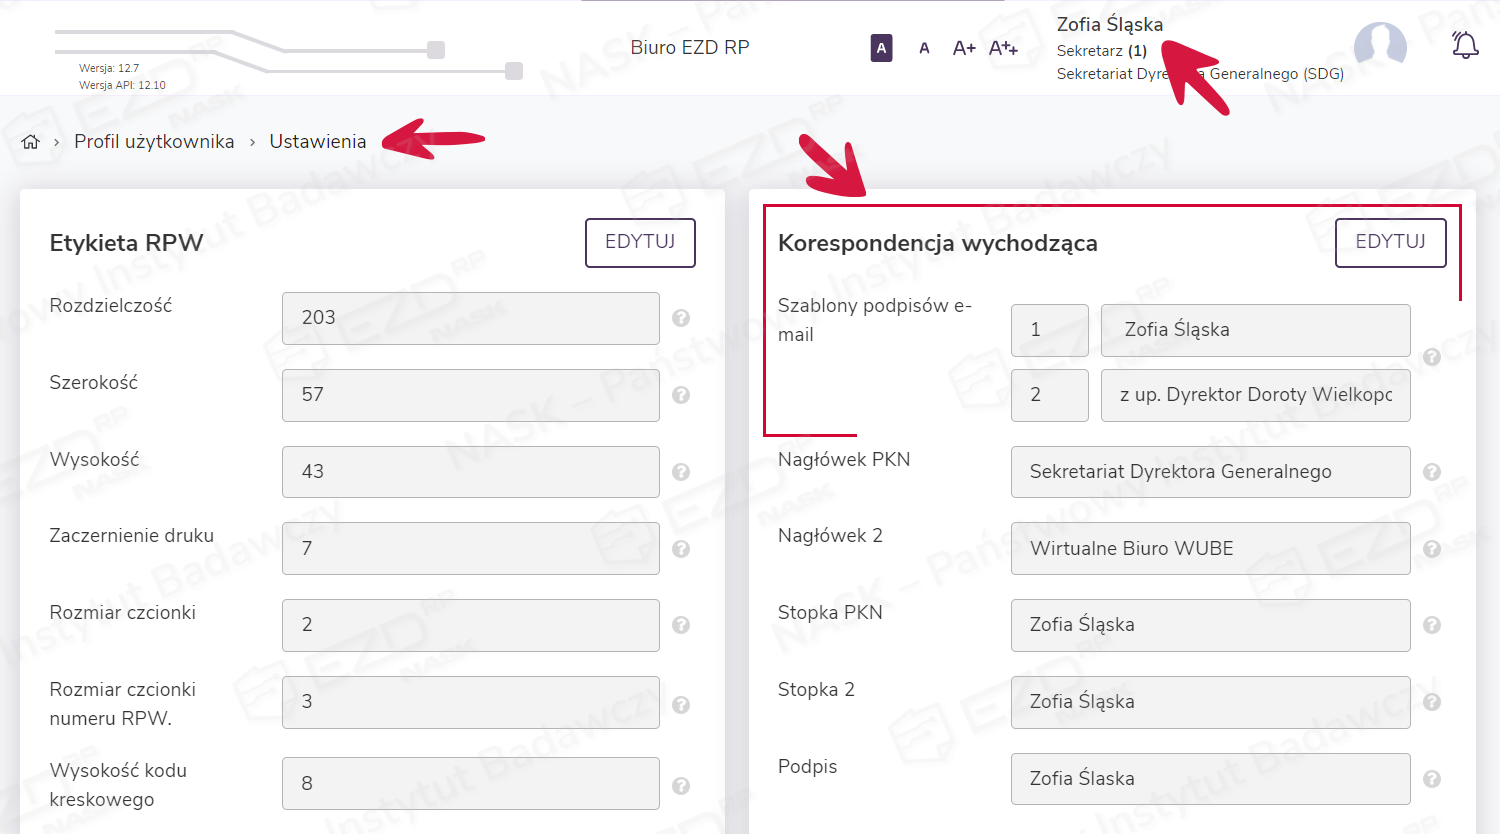Open the user avatar menu
The height and width of the screenshot is (834, 1500).
click(1380, 47)
